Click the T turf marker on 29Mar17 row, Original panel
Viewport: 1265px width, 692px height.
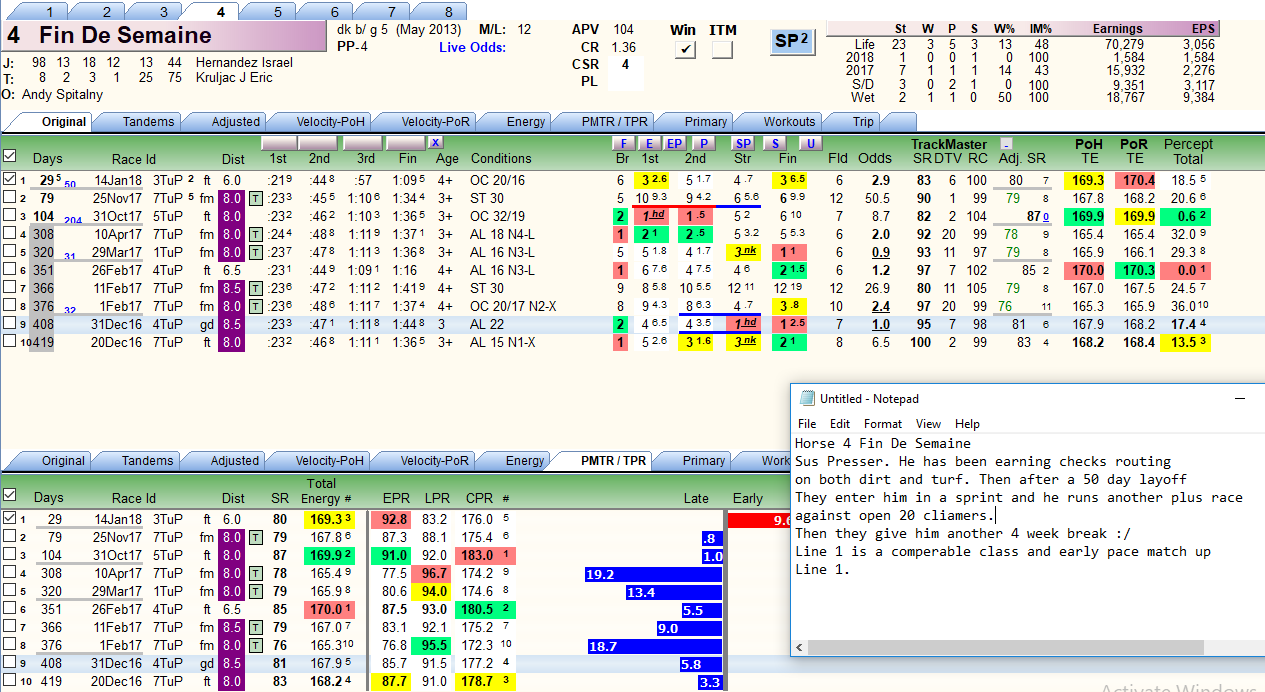(256, 252)
